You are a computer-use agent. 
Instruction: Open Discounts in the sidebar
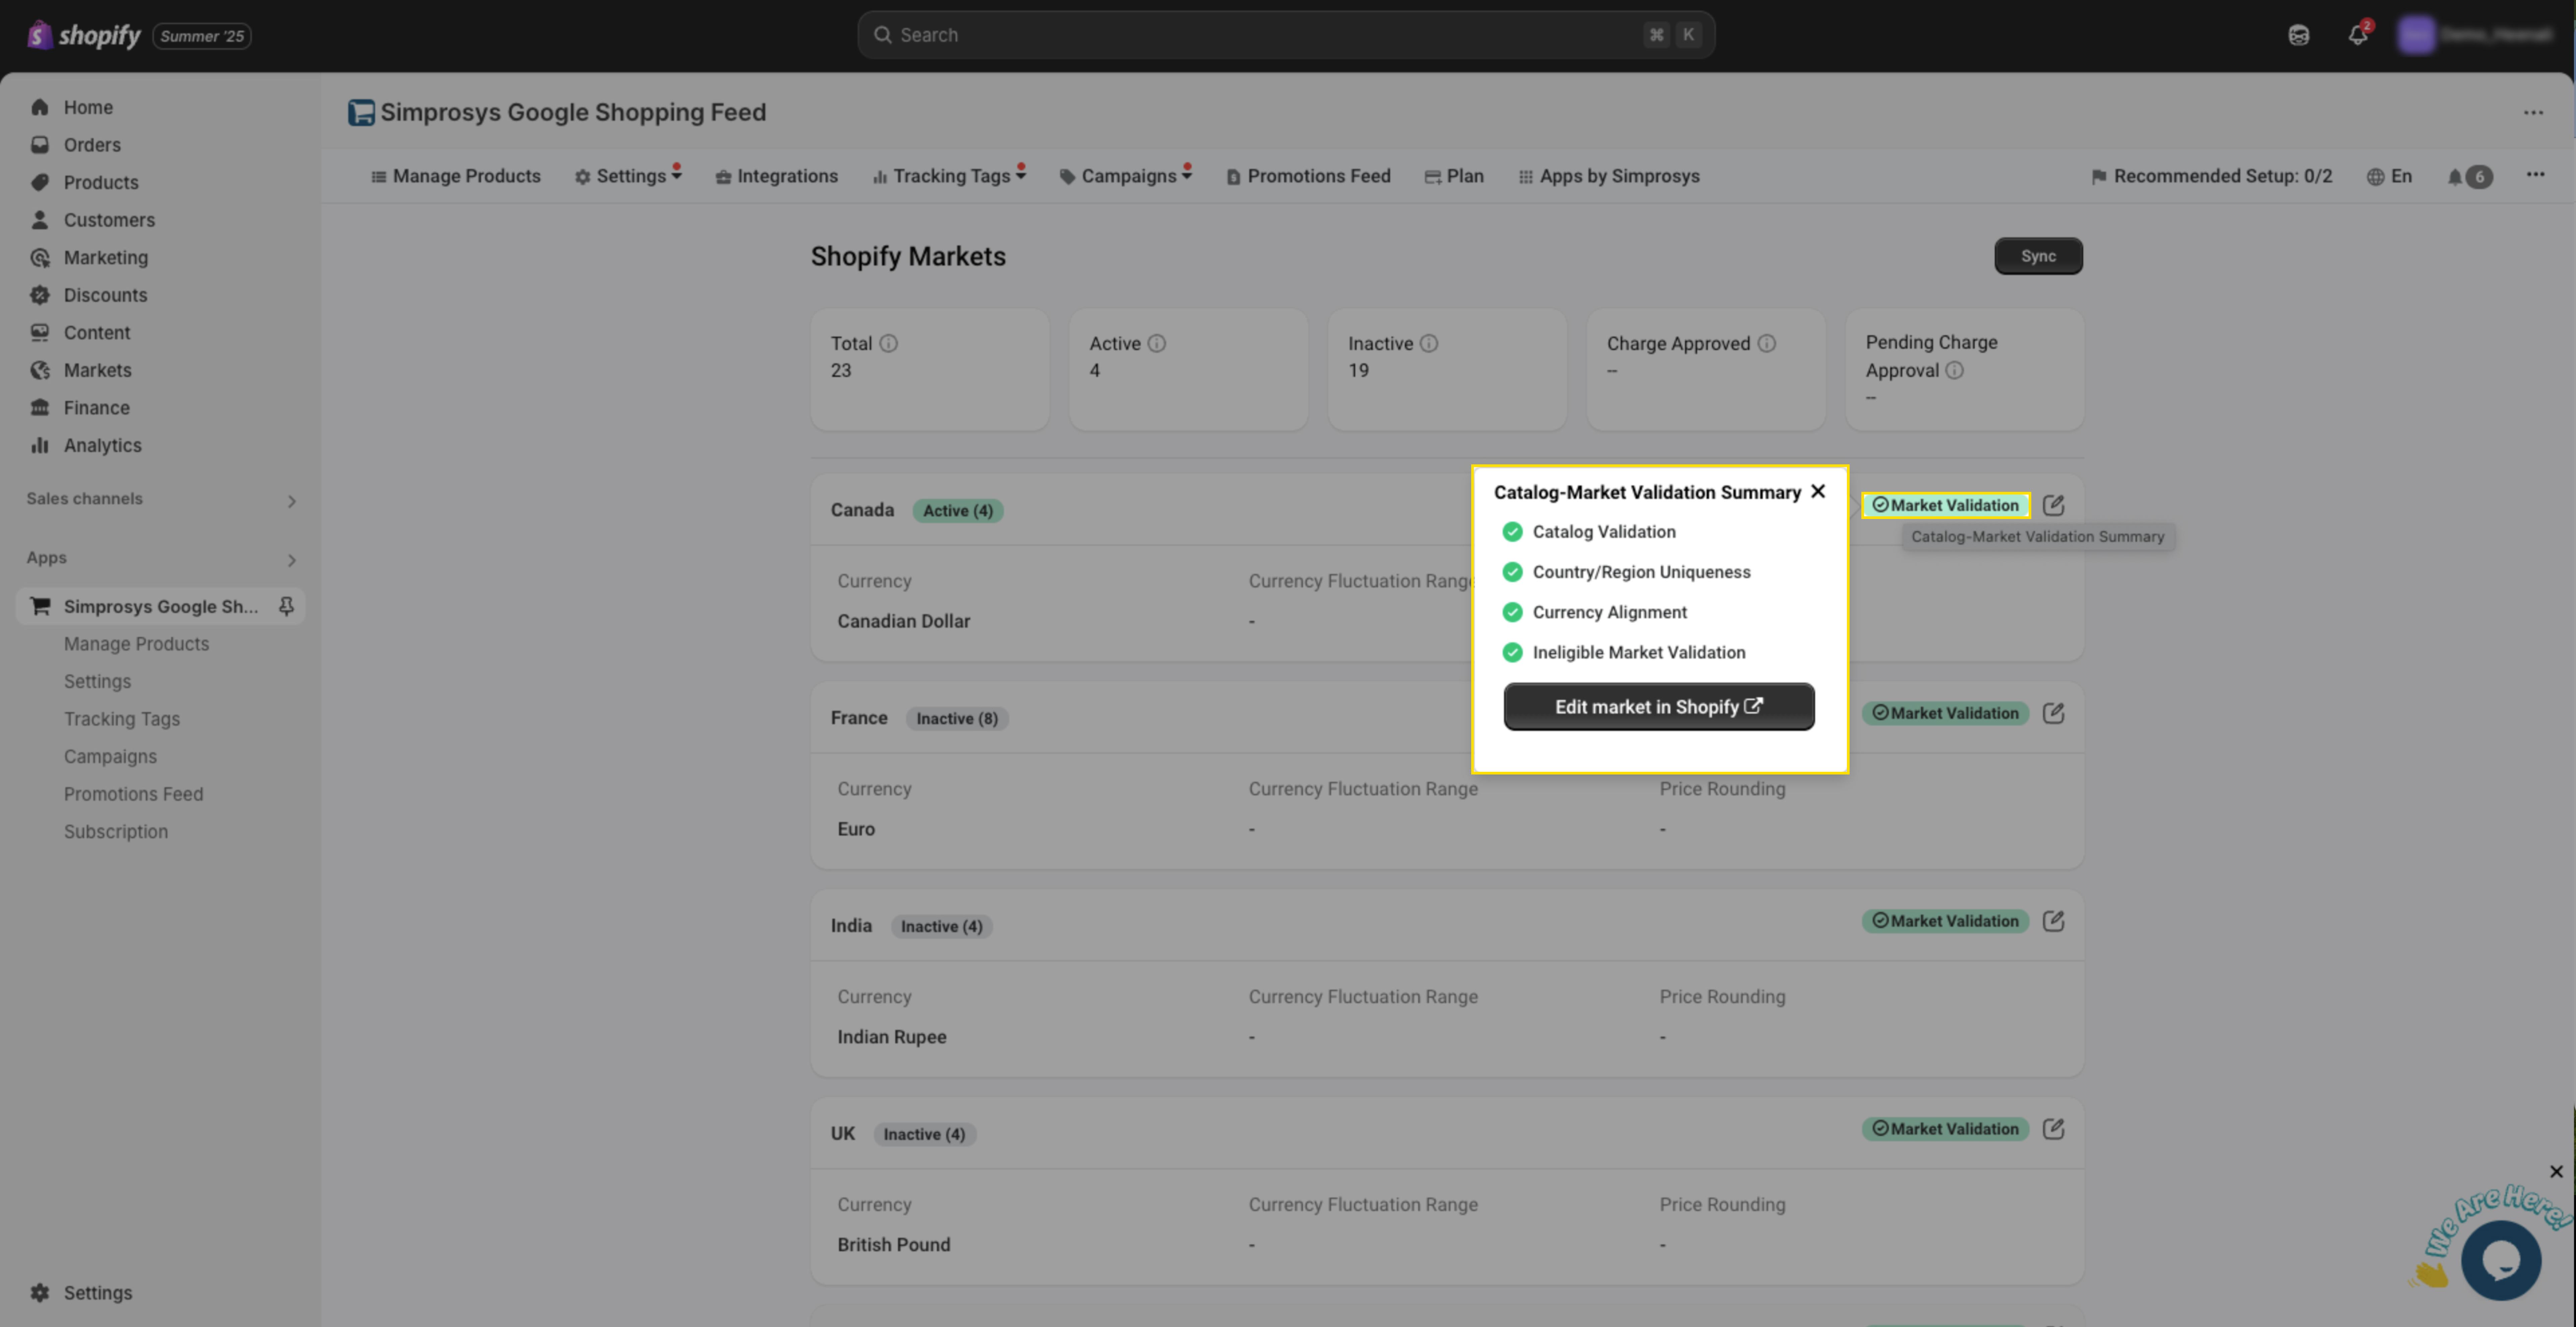[x=105, y=295]
